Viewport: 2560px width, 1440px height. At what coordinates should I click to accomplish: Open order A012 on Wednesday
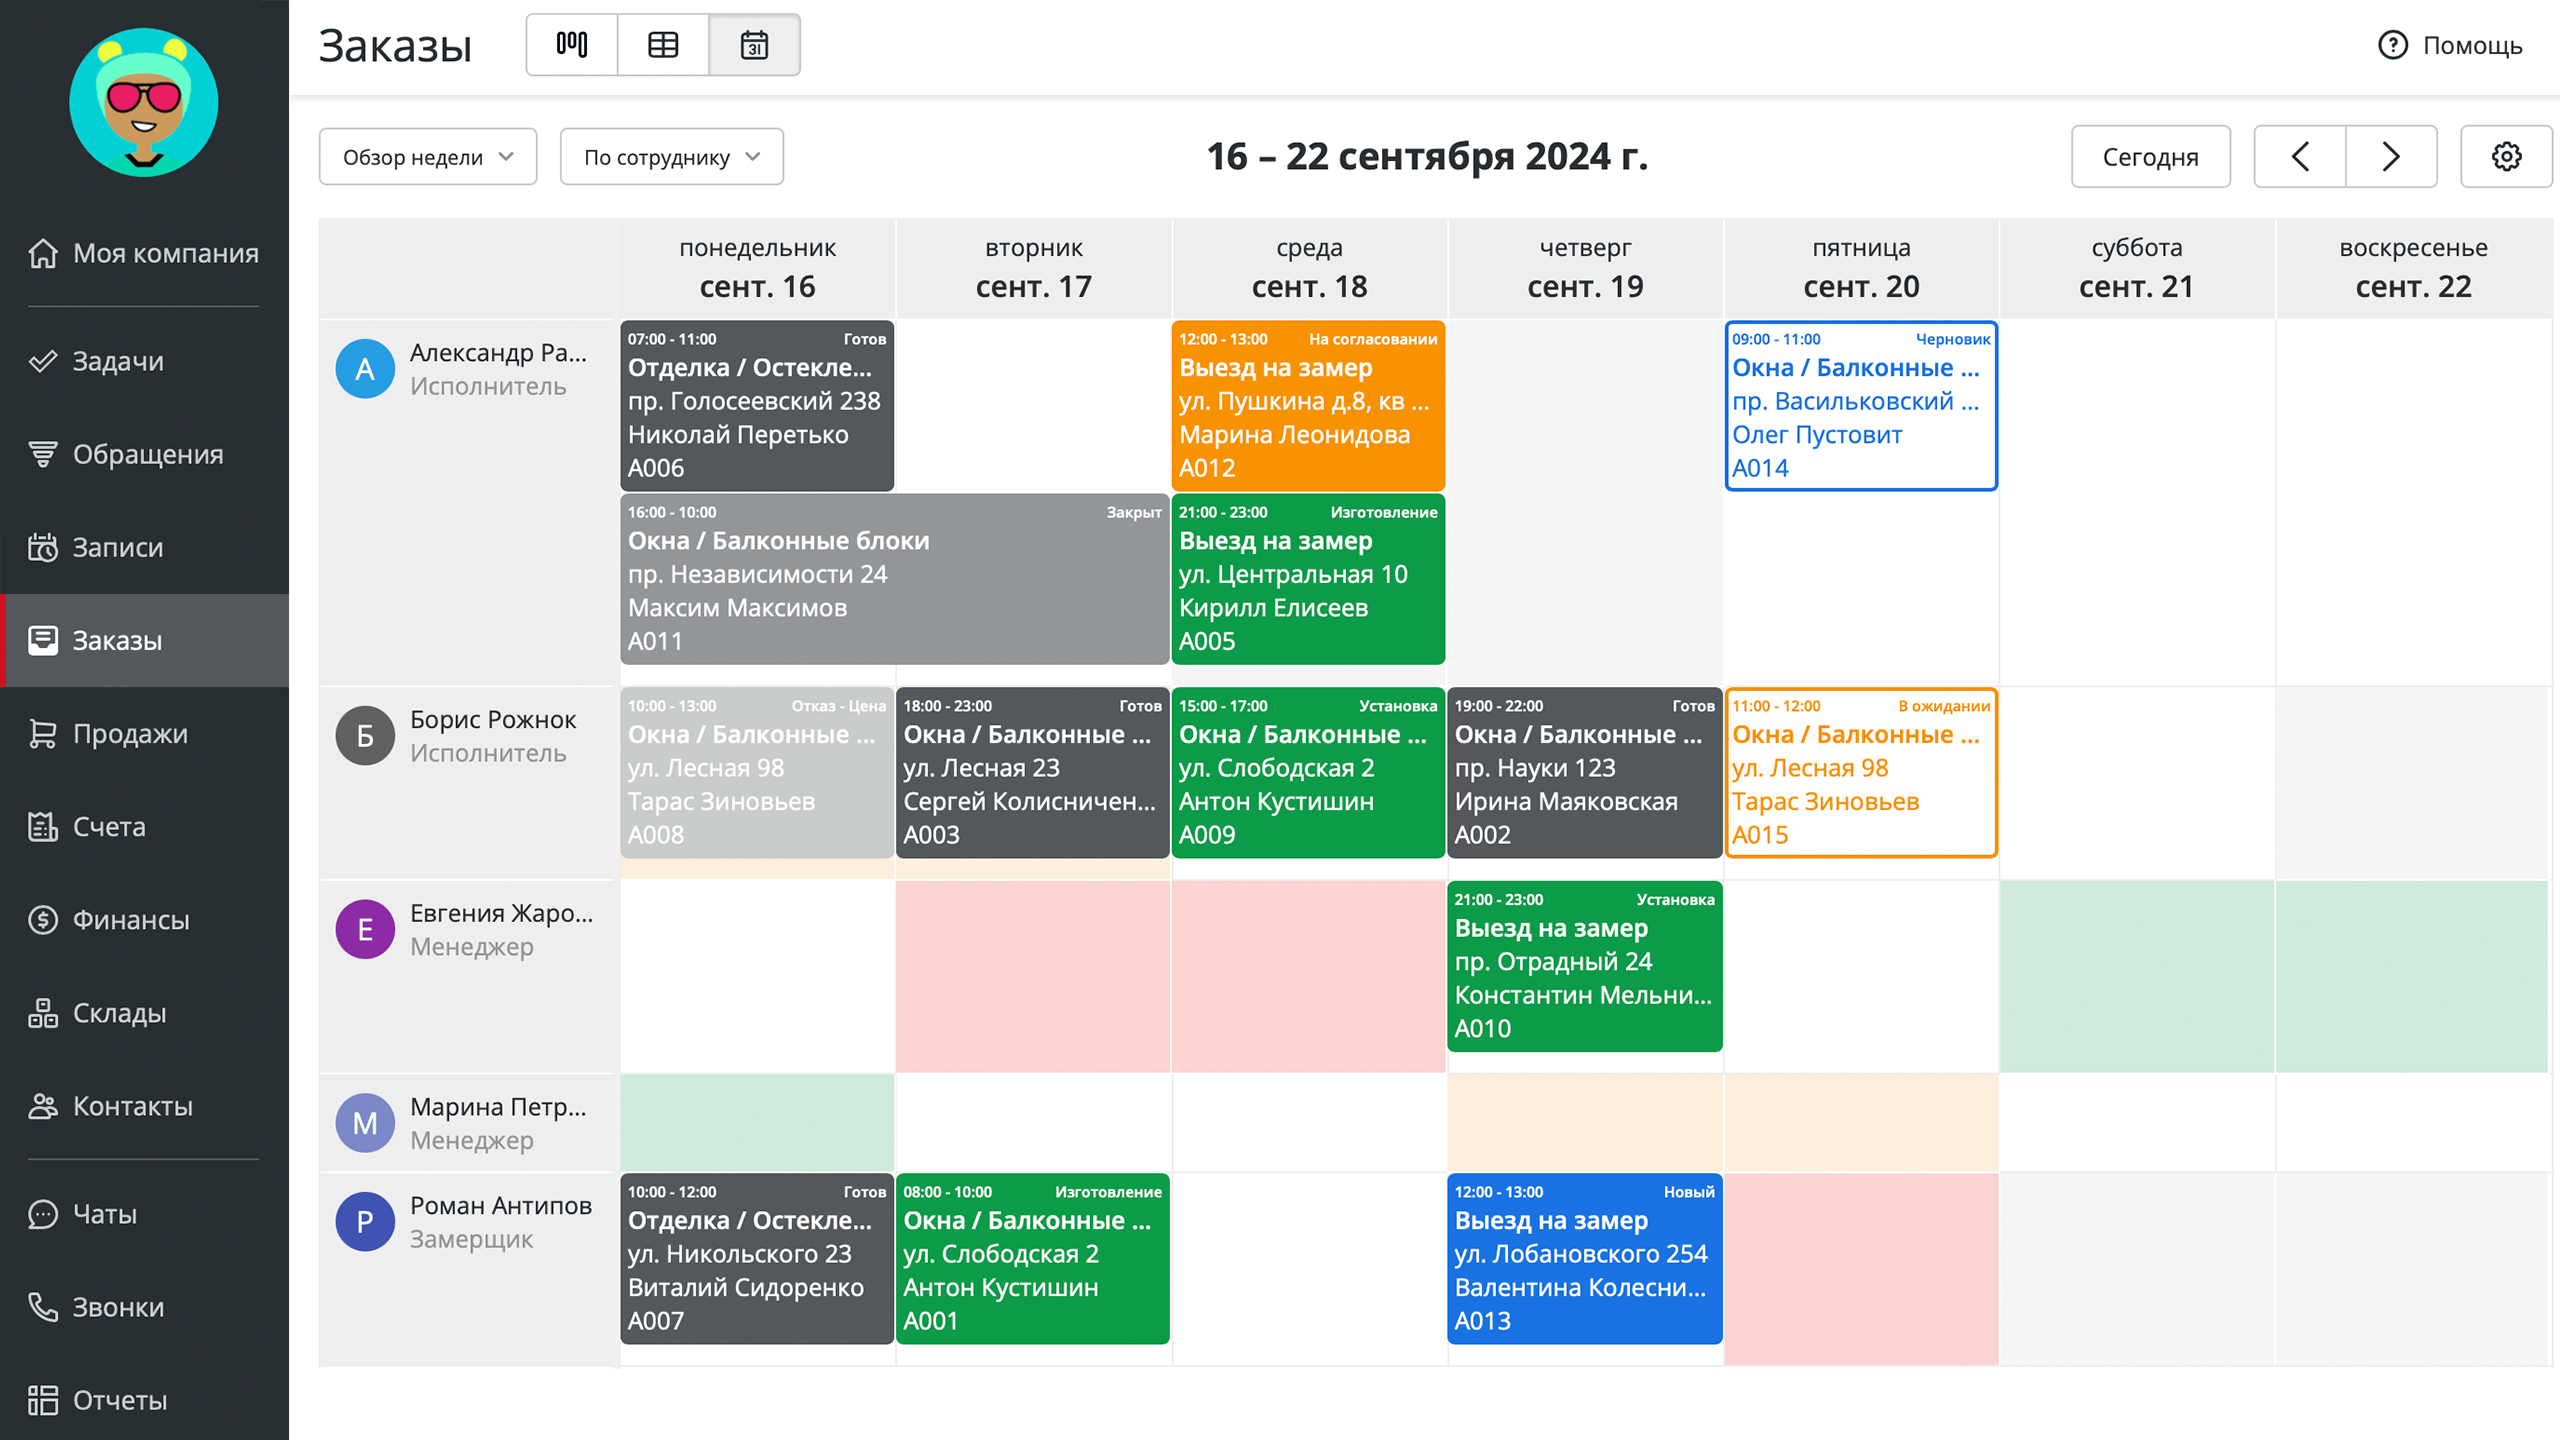[1308, 406]
